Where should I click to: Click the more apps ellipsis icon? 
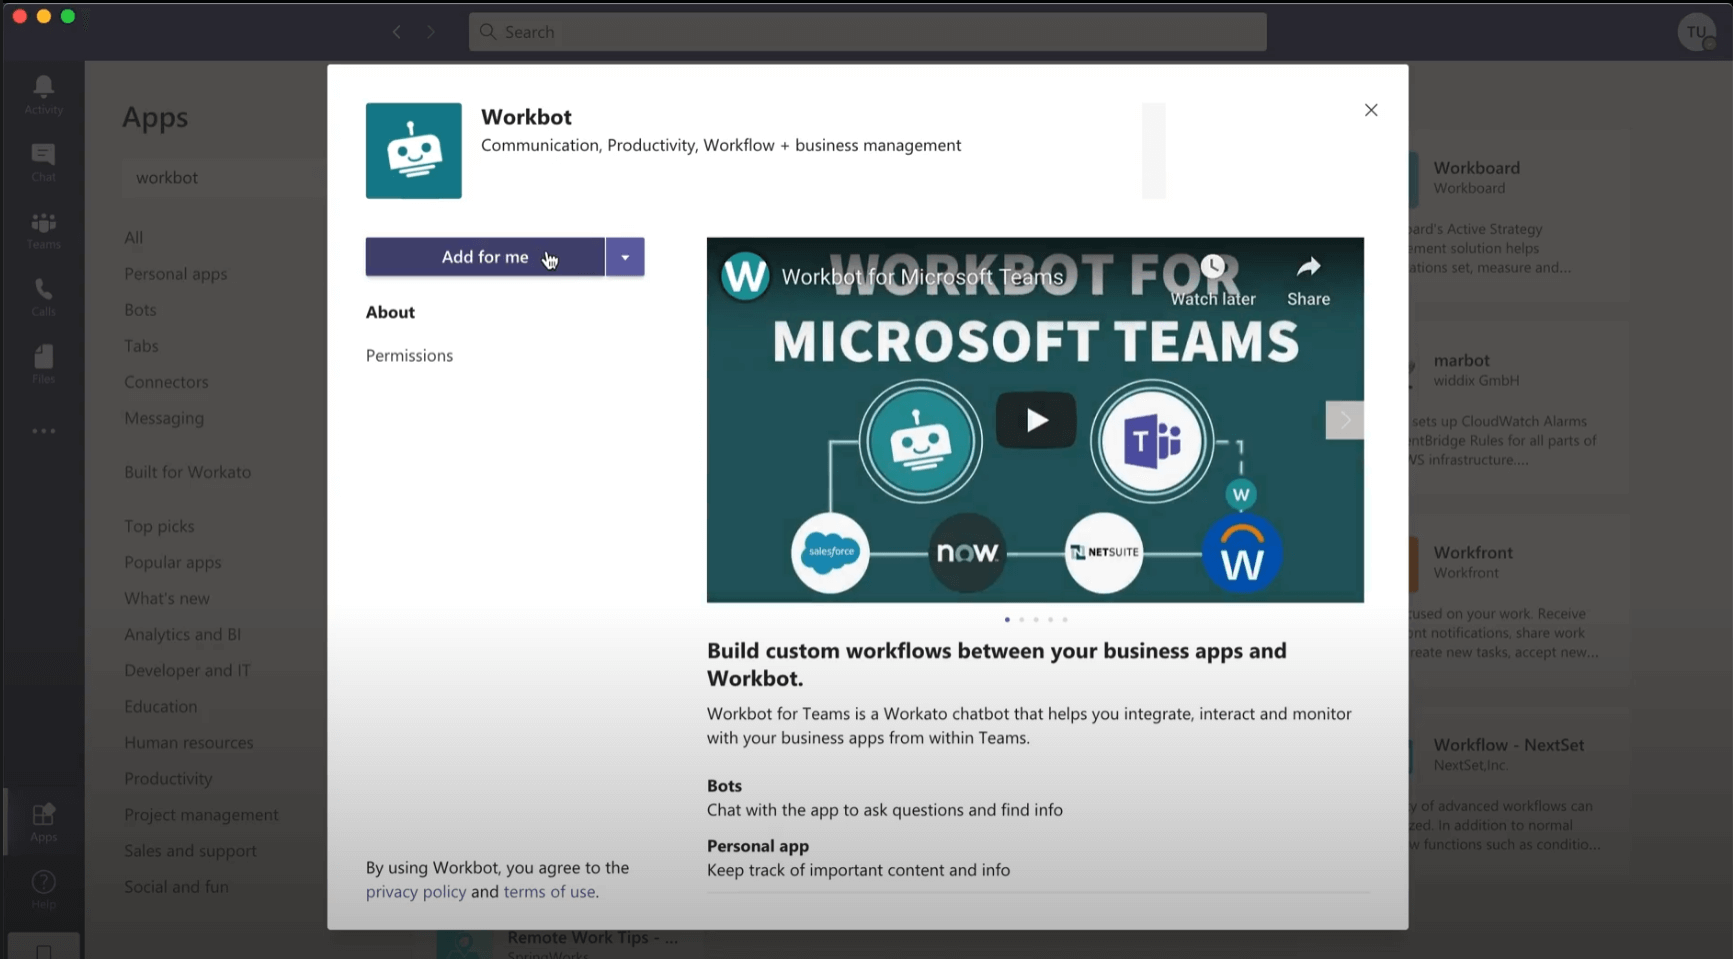point(43,431)
